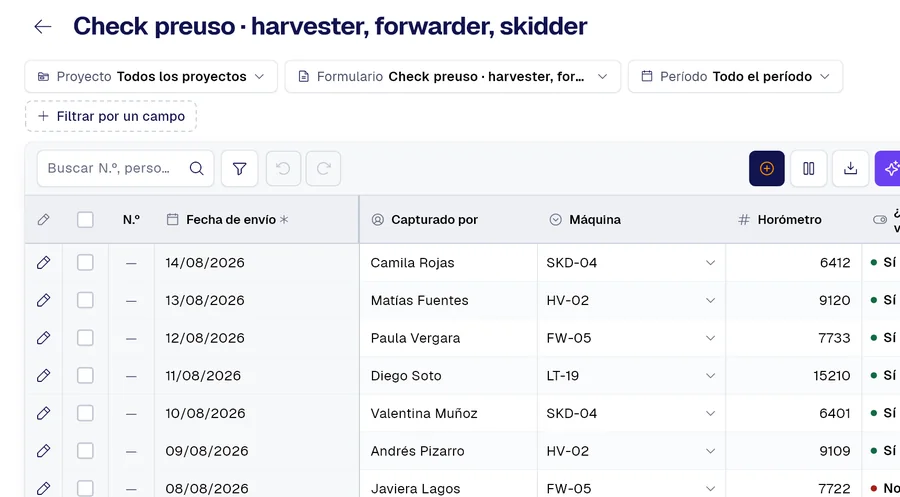Click the calendar icon in Fecha de envío header
This screenshot has height=497, width=900.
[172, 219]
